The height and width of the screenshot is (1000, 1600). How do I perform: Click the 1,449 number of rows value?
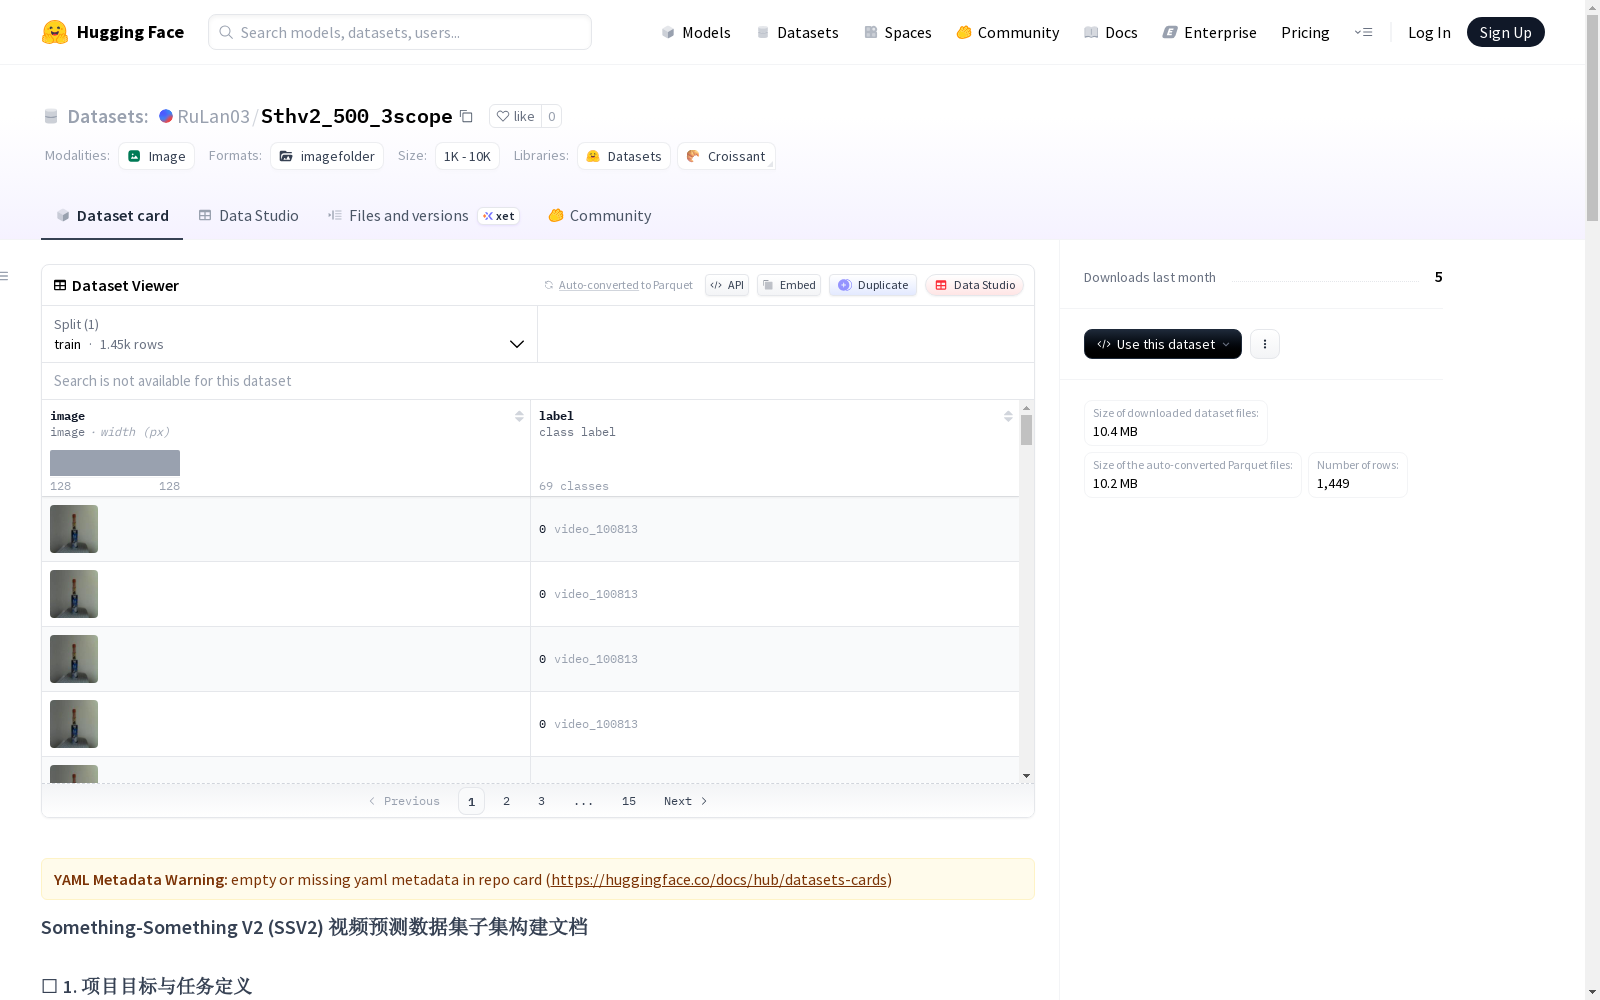[x=1333, y=483]
